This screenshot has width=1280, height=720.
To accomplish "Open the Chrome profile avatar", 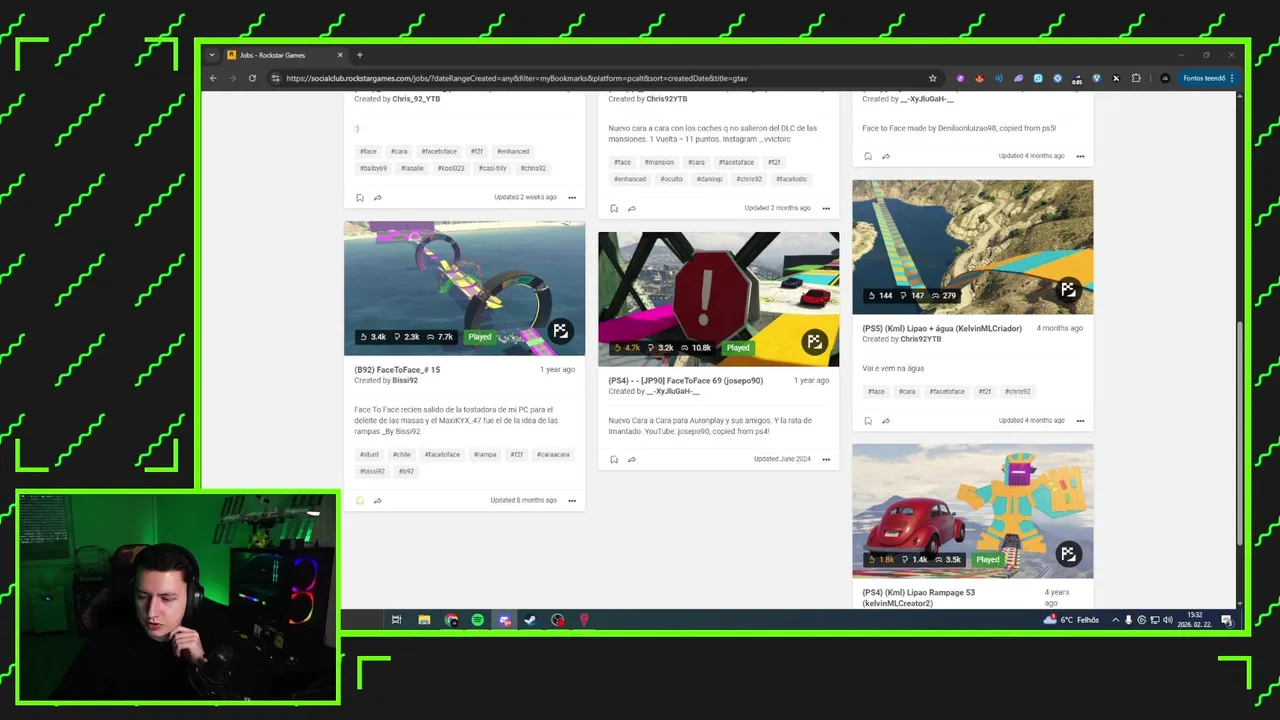I will pos(1165,78).
